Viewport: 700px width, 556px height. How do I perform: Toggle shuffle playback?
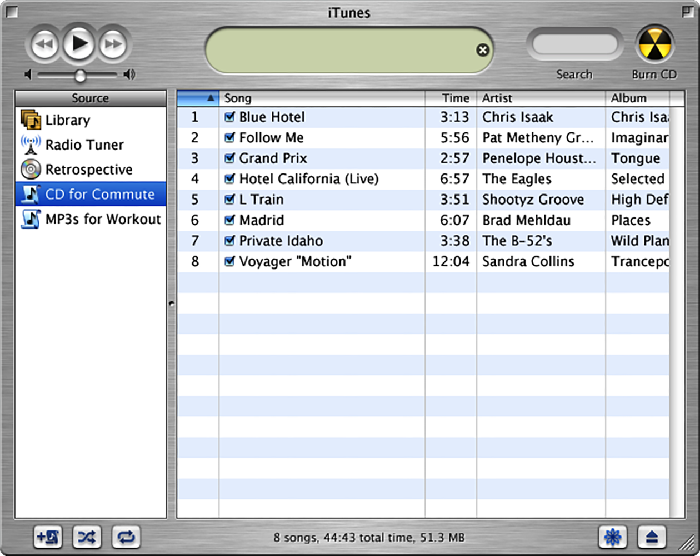pyautogui.click(x=87, y=537)
